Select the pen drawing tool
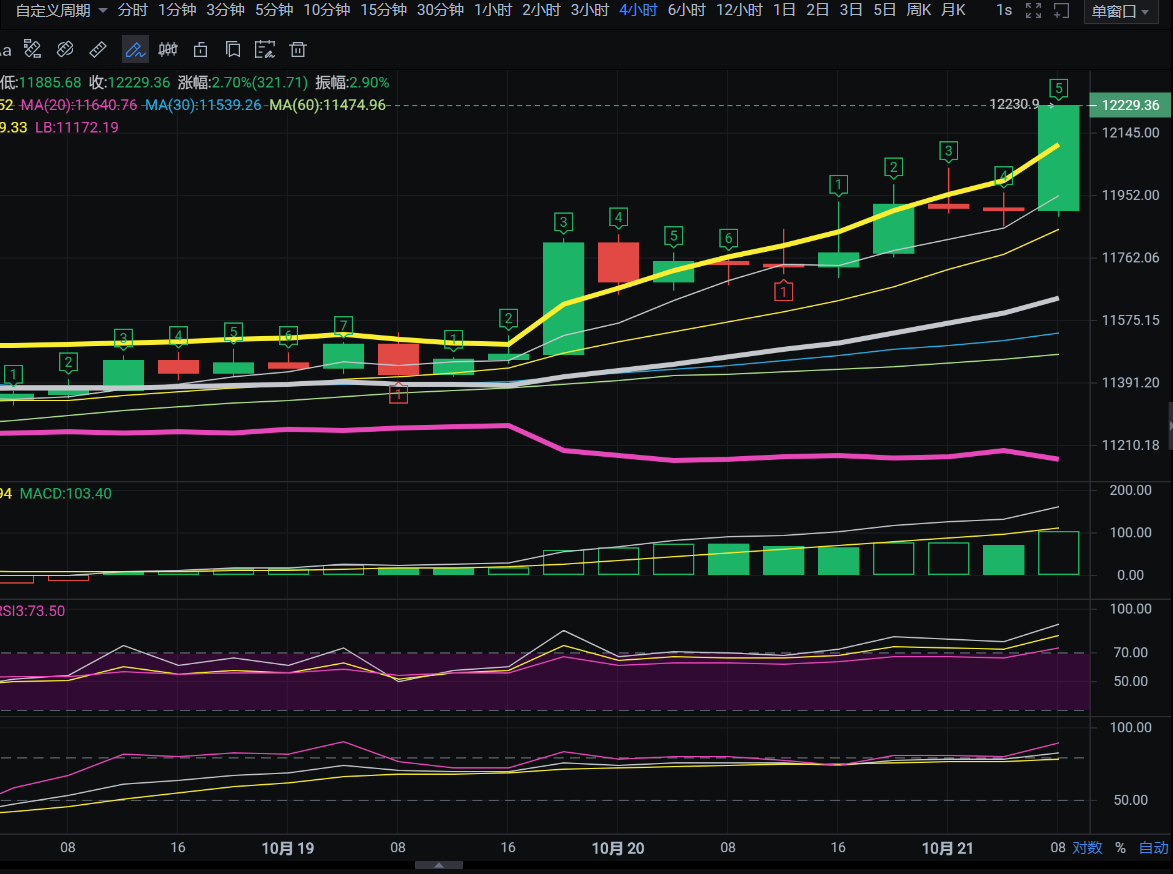Viewport: 1173px width, 874px height. 135,50
